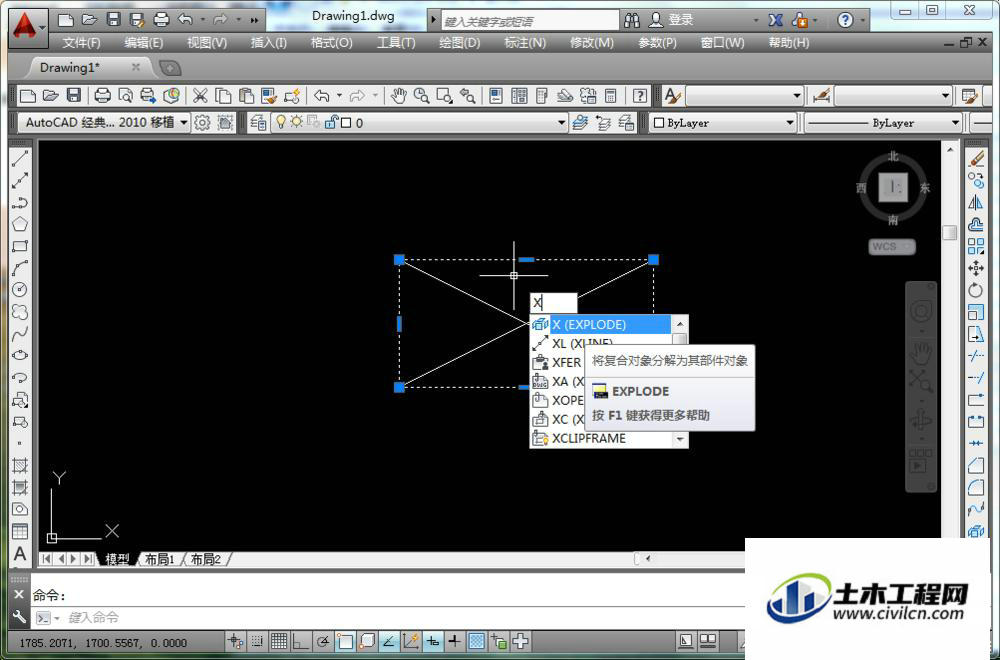Click the Move modify tool
This screenshot has height=660, width=1000.
(x=976, y=268)
